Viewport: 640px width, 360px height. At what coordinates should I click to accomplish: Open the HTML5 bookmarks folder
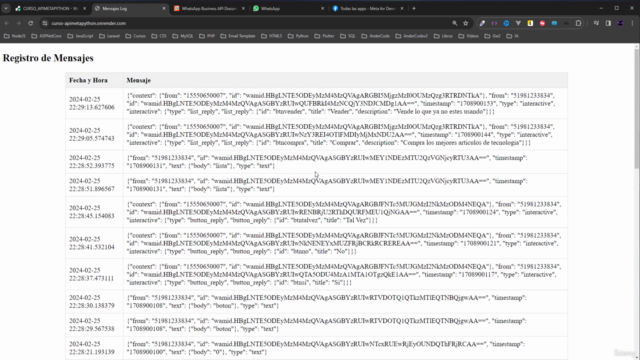[272, 36]
